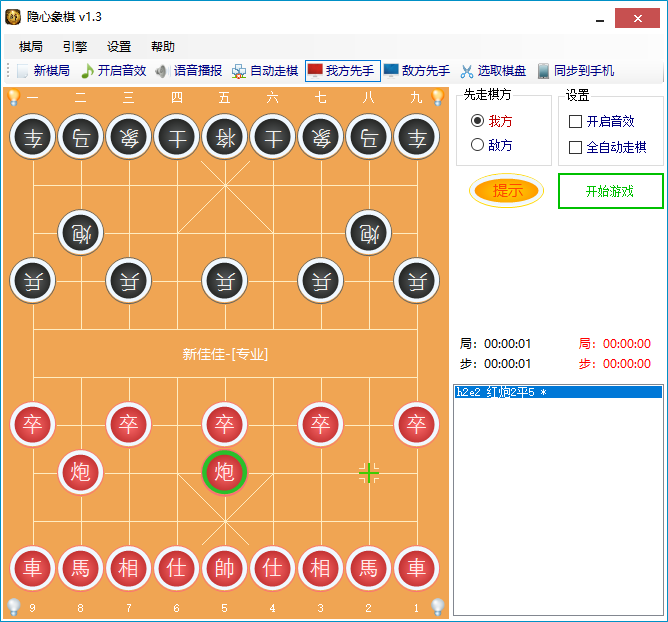The width and height of the screenshot is (668, 622).
Task: Select 敌方先手 blue monitor toolbar item
Action: click(x=417, y=71)
